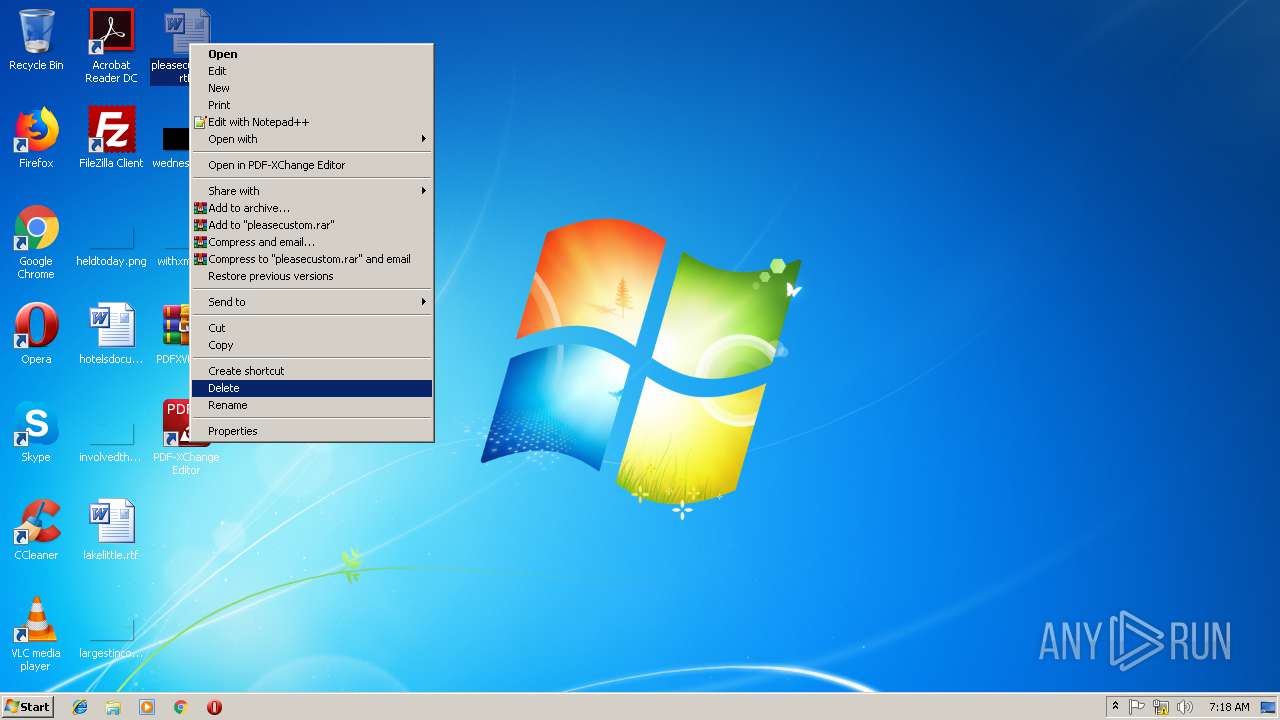Image resolution: width=1280 pixels, height=720 pixels.
Task: Click the clock showing 7:18 AM
Action: [x=1229, y=707]
